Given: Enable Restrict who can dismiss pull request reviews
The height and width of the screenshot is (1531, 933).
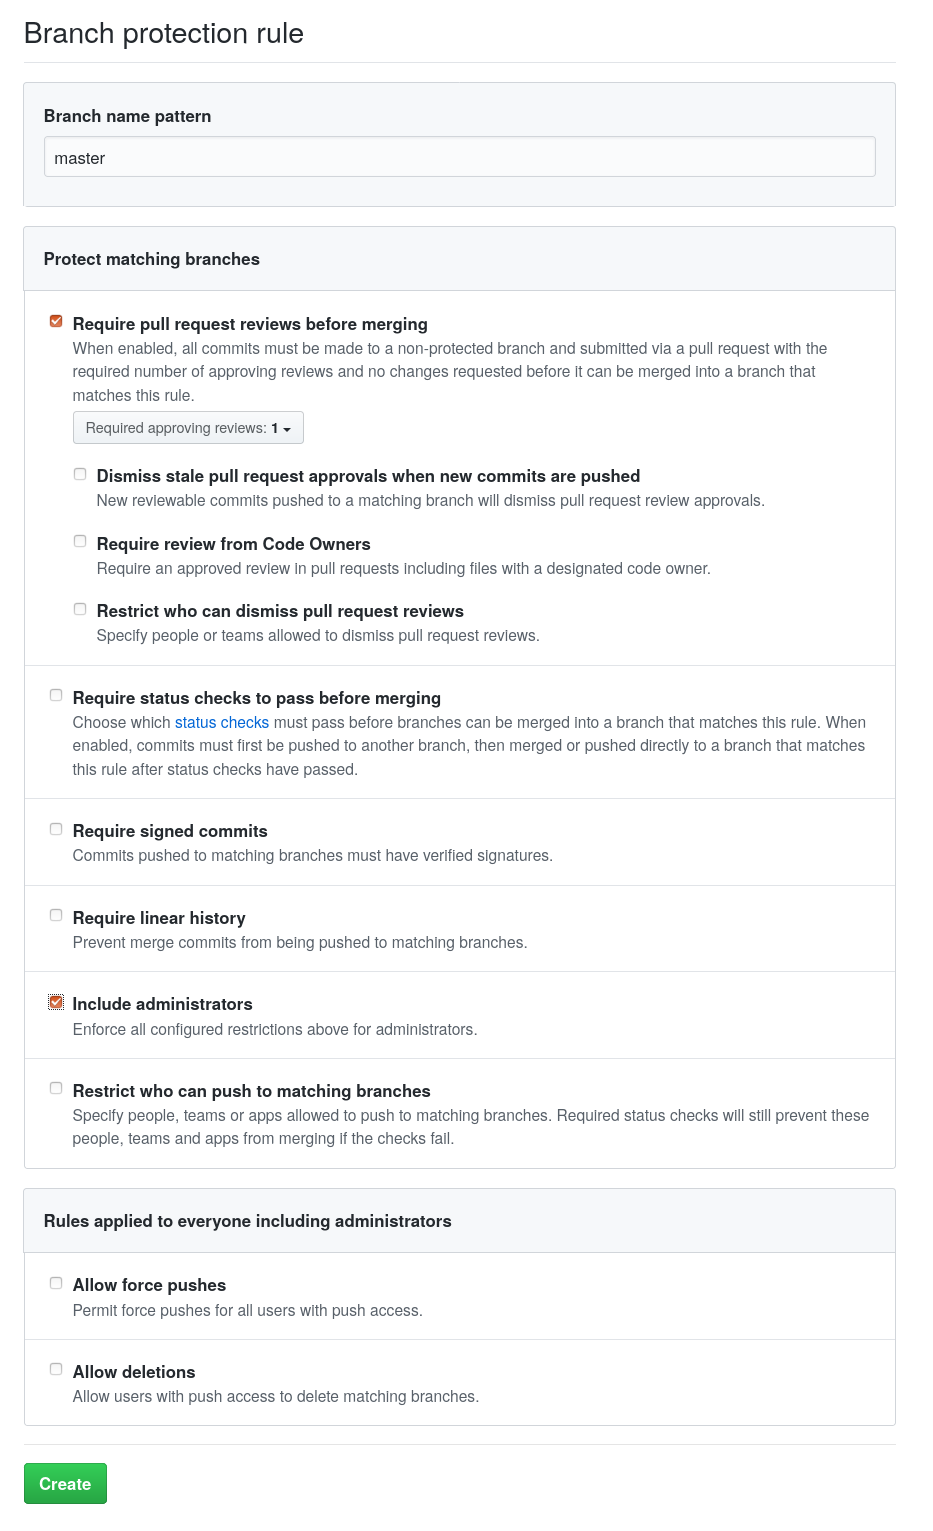Looking at the screenshot, I should point(80,608).
